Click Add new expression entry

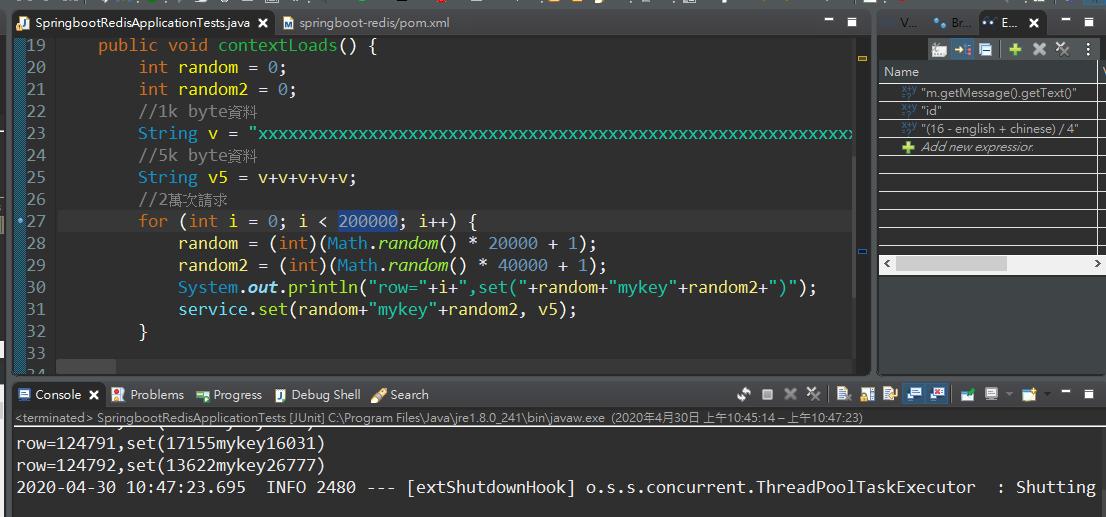click(977, 147)
